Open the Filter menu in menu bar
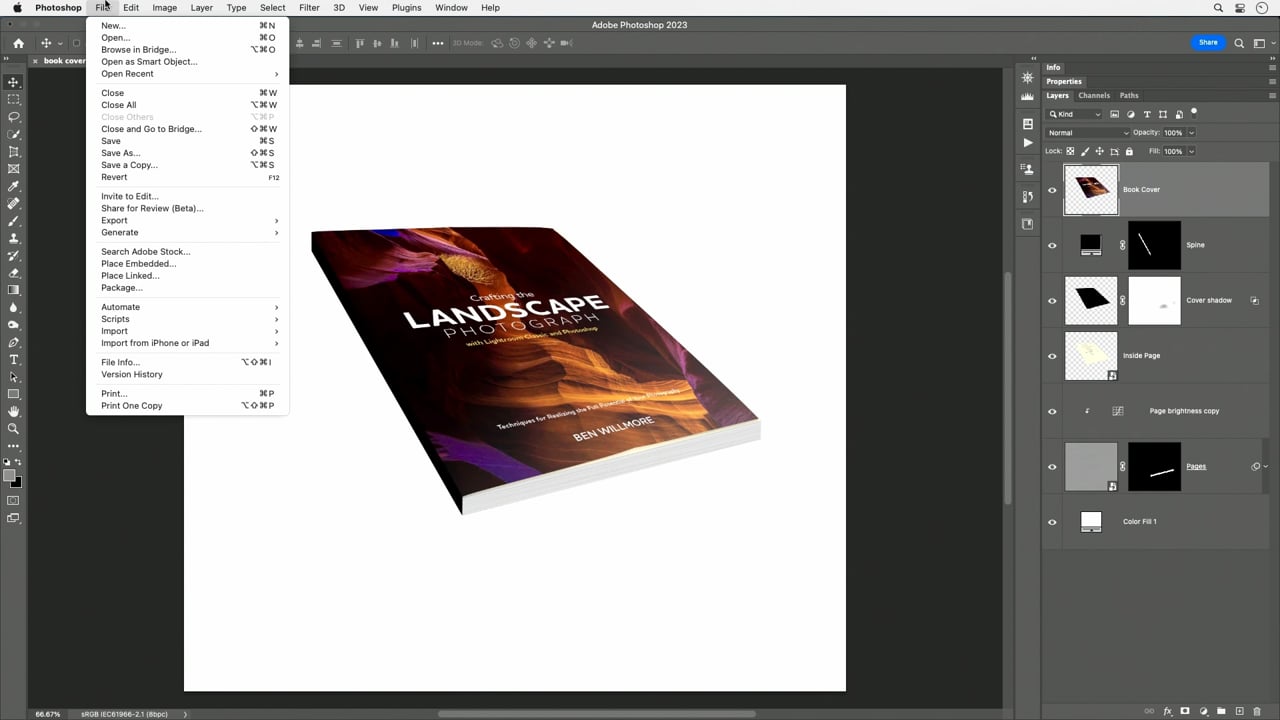1280x720 pixels. coord(310,8)
